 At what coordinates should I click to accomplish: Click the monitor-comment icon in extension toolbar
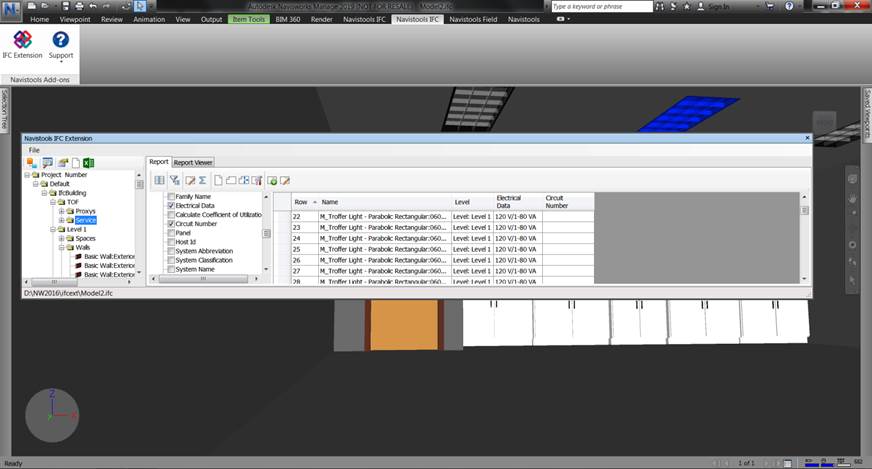(47, 162)
